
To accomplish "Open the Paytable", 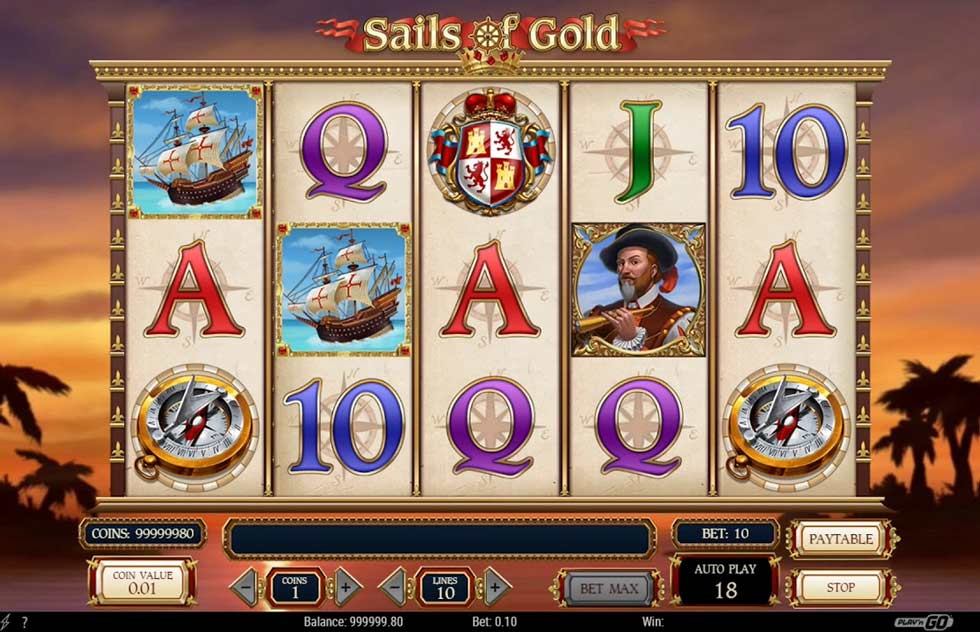I will (x=841, y=539).
